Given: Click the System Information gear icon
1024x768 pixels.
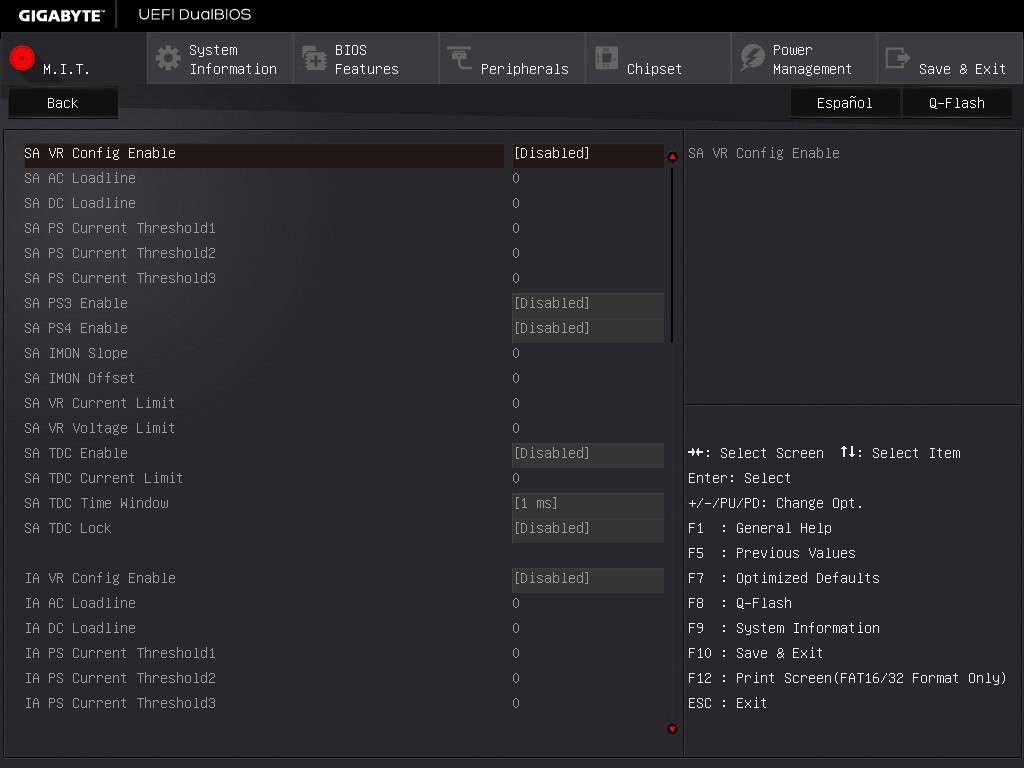Looking at the screenshot, I should coord(168,58).
